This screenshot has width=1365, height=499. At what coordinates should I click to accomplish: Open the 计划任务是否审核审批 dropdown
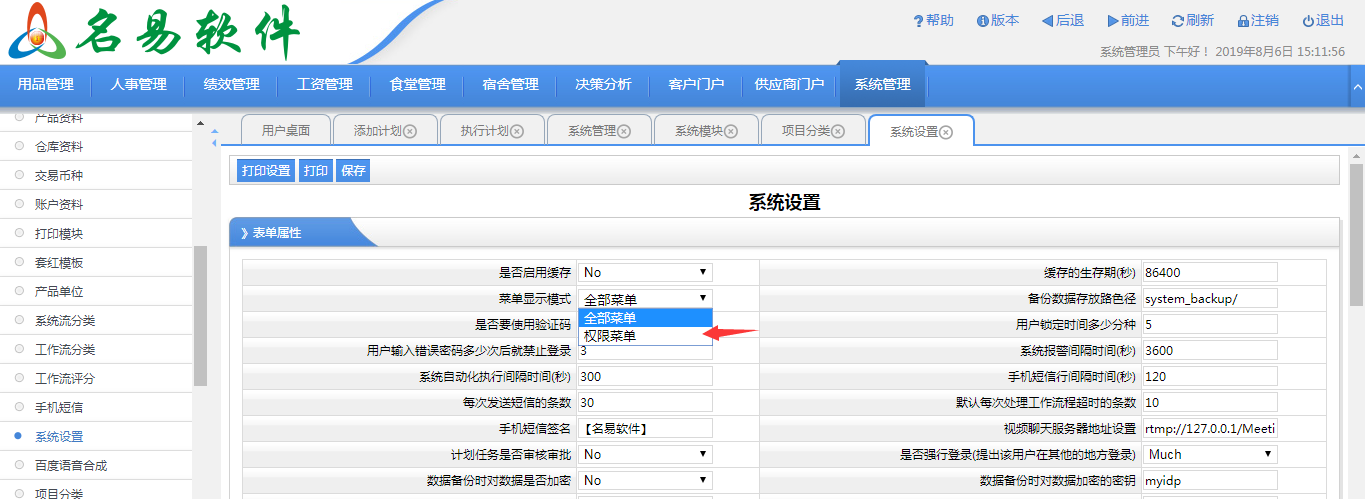point(645,454)
